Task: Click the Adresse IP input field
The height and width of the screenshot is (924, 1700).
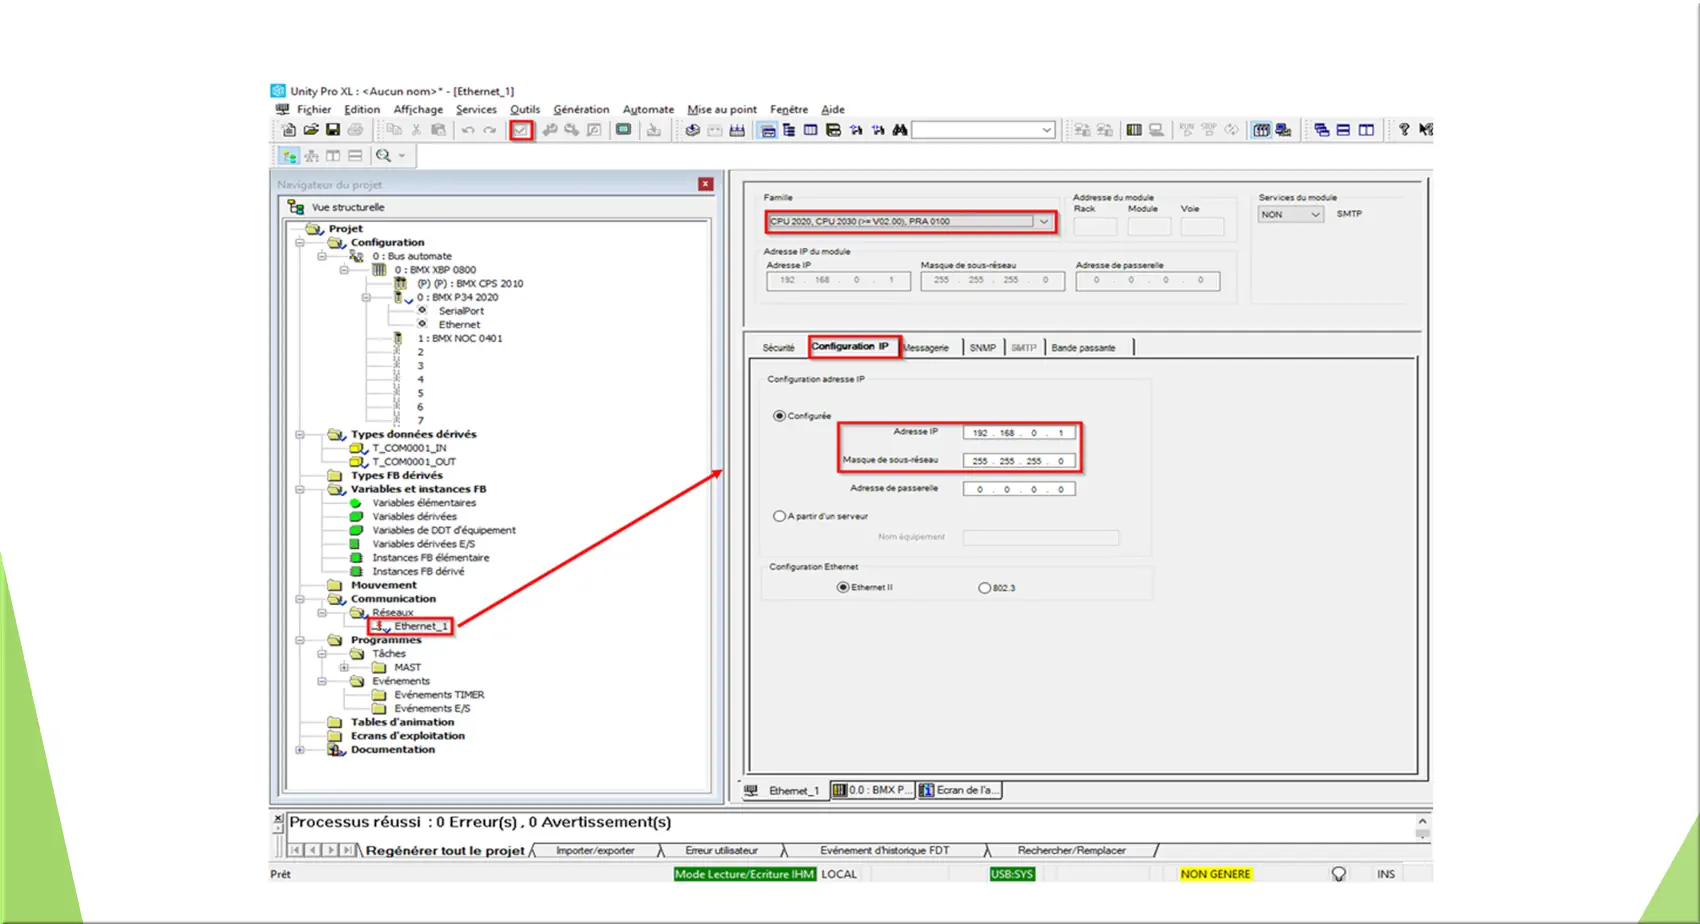Action: pos(1019,433)
